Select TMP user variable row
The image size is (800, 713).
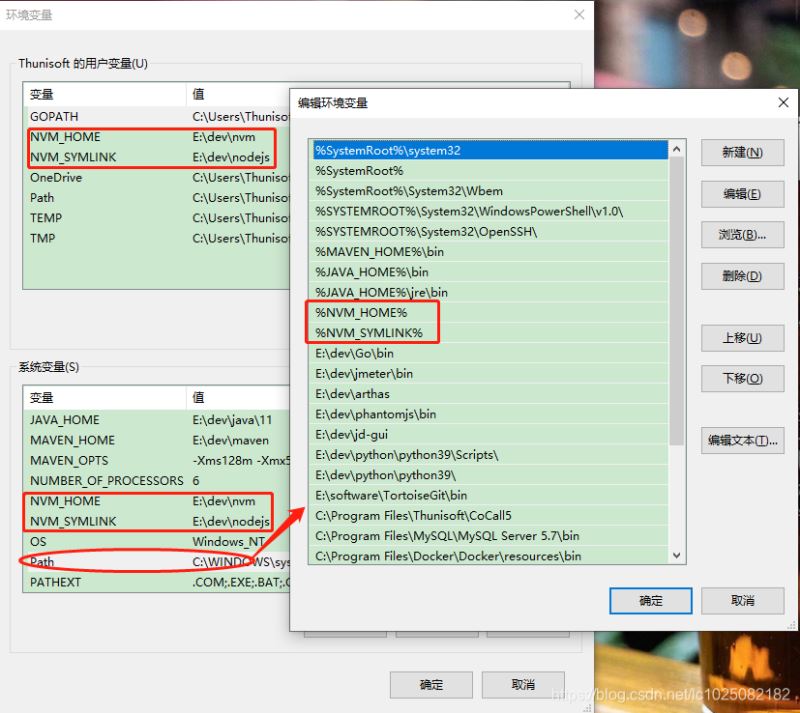click(157, 238)
